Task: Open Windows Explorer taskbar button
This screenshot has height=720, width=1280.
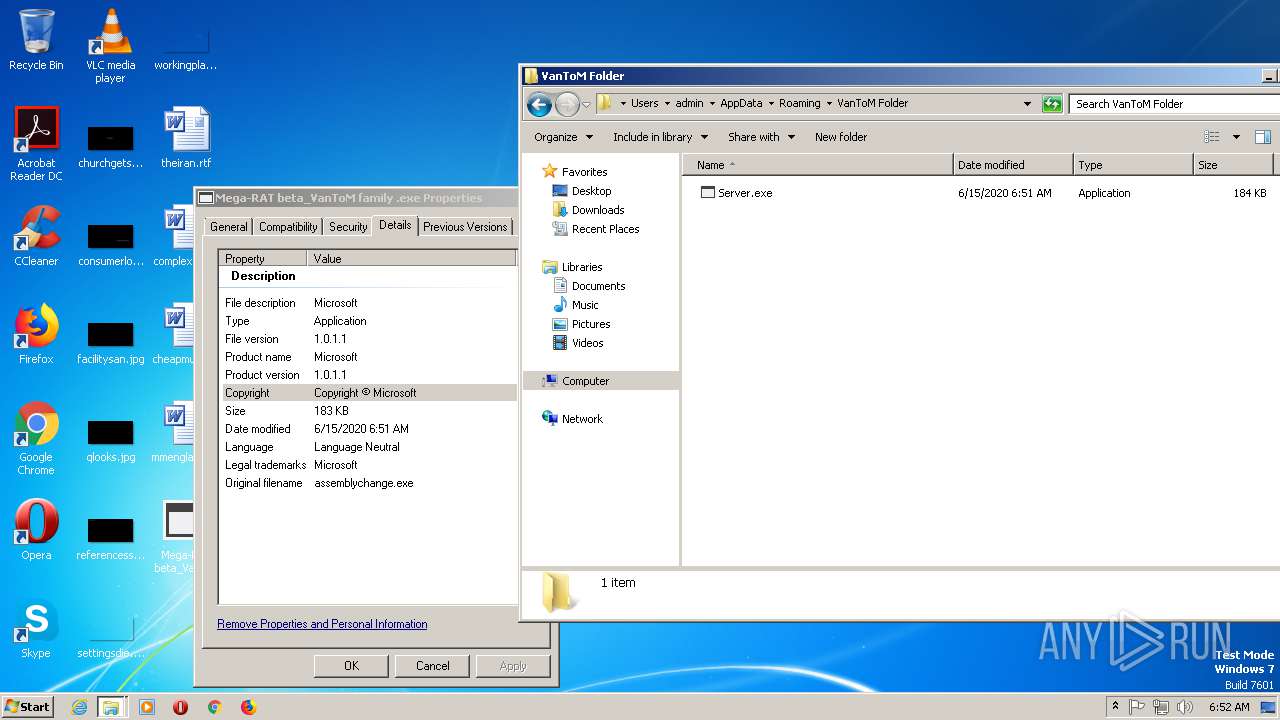Action: [x=111, y=707]
